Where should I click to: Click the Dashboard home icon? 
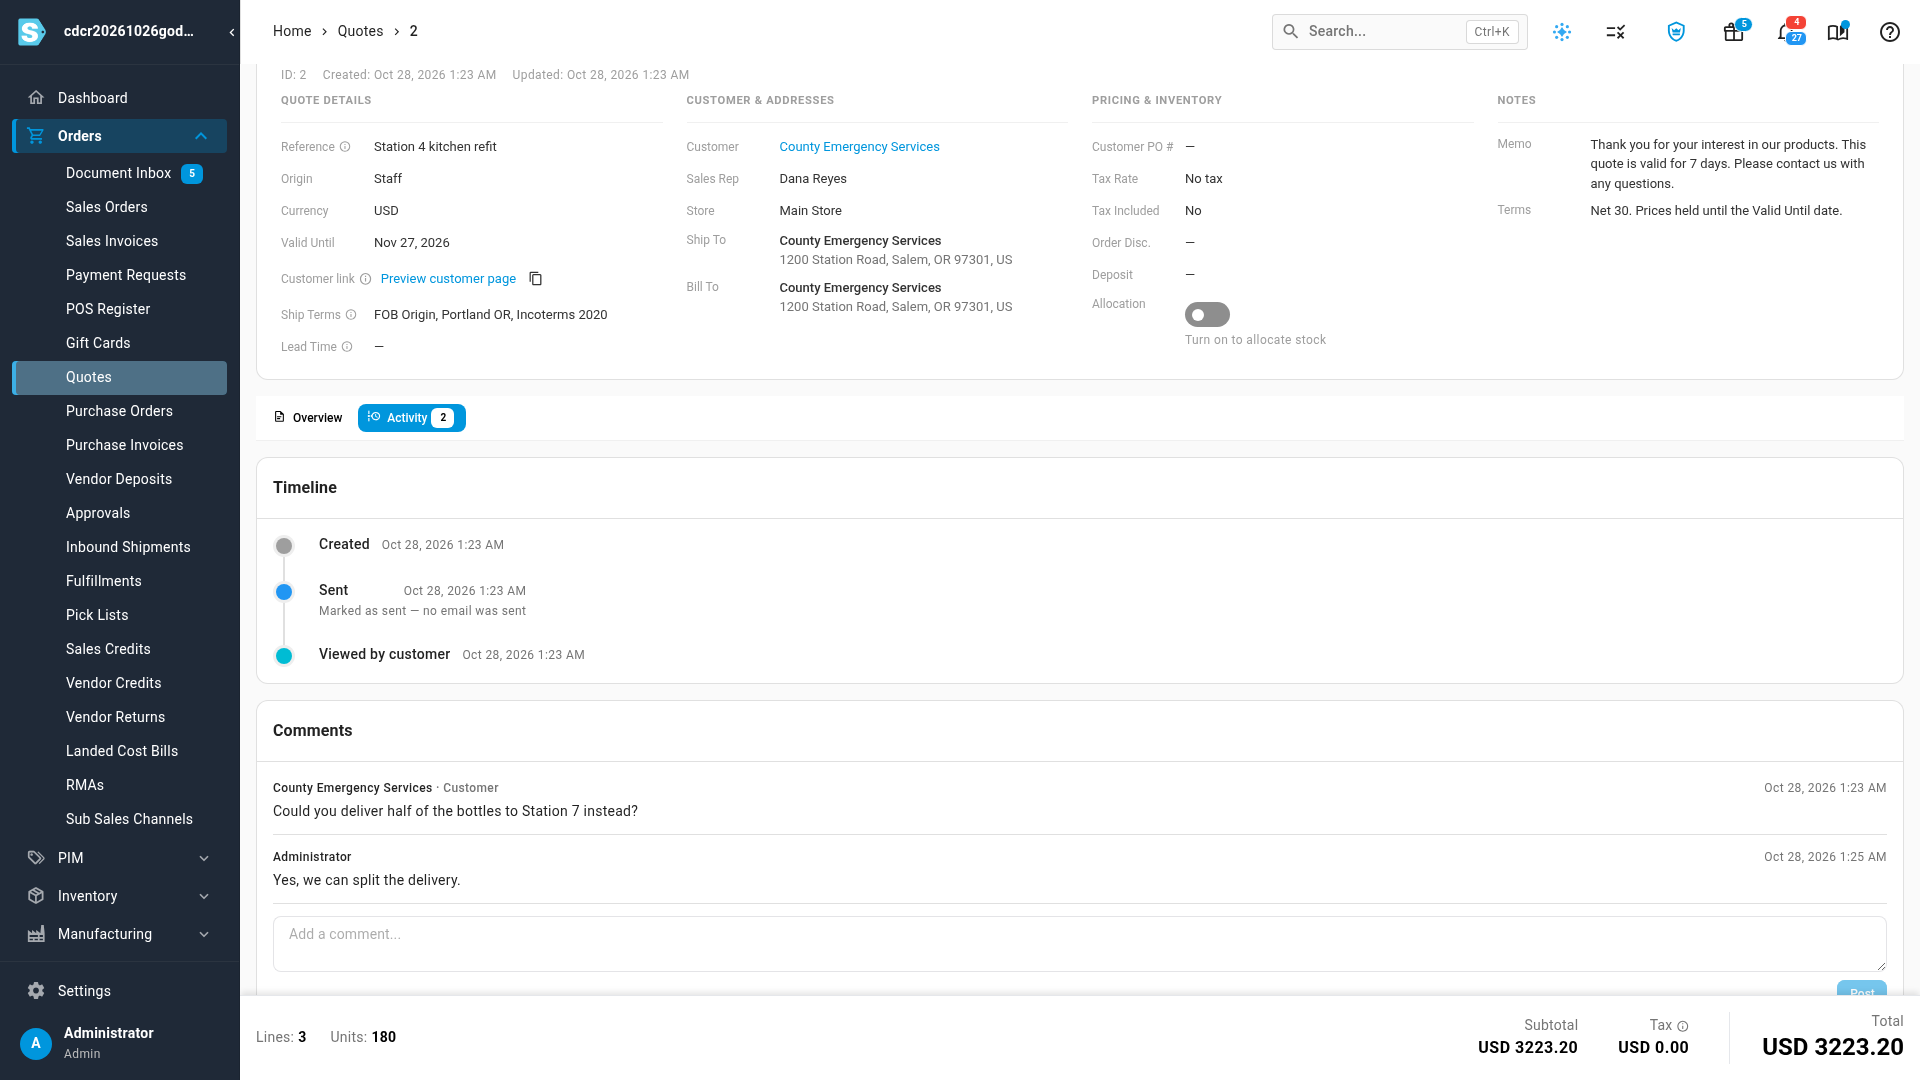(36, 98)
